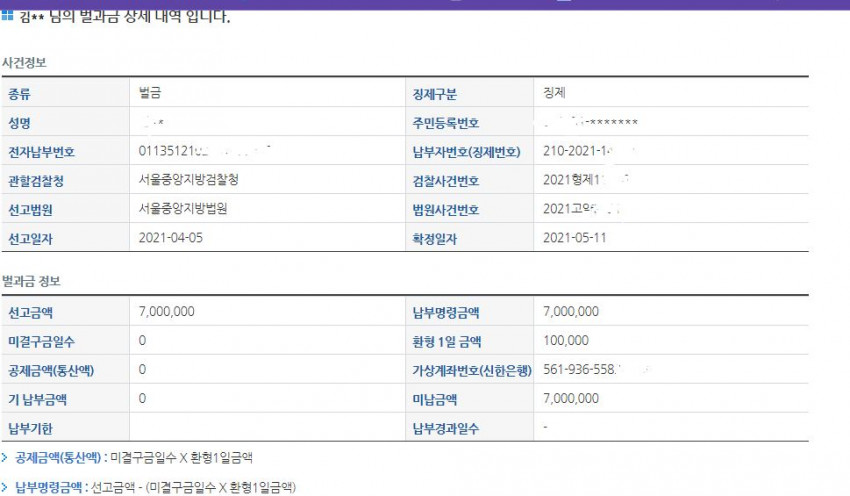Click the 선고금액 label

tap(30, 313)
